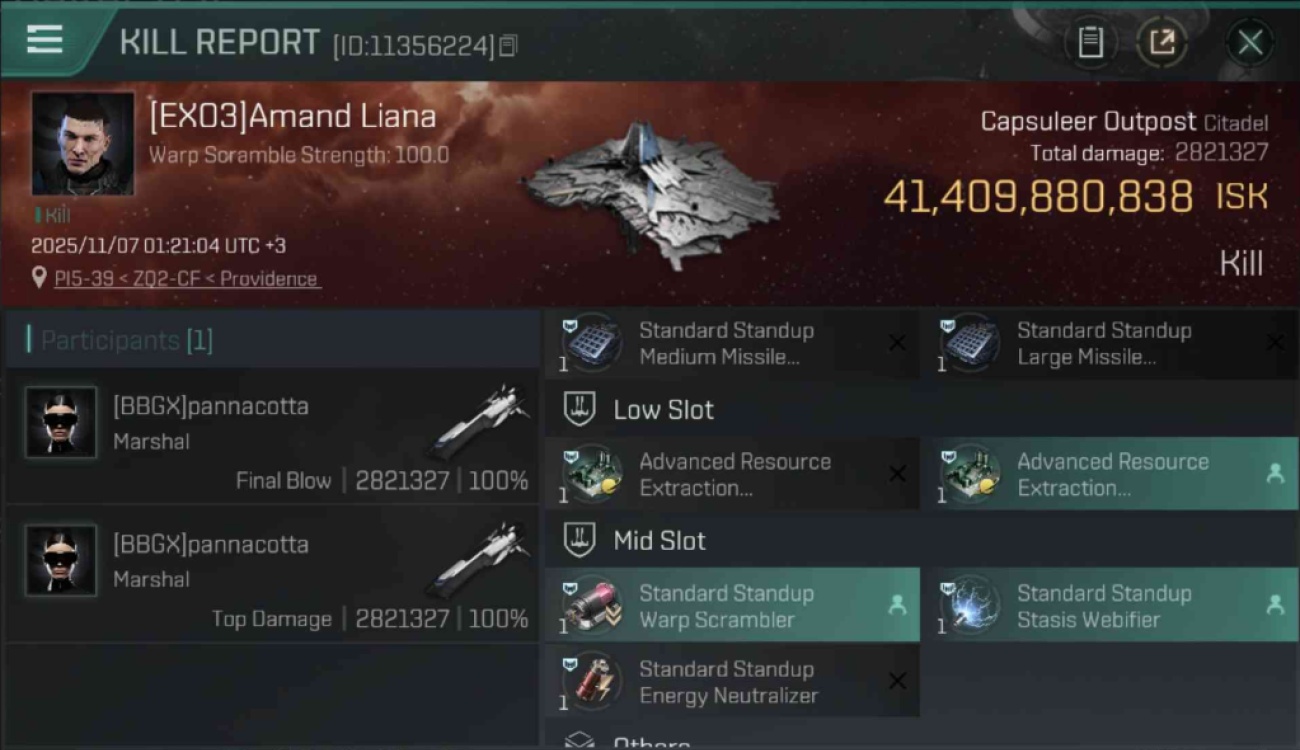Share the kill report via export icon

[1162, 43]
